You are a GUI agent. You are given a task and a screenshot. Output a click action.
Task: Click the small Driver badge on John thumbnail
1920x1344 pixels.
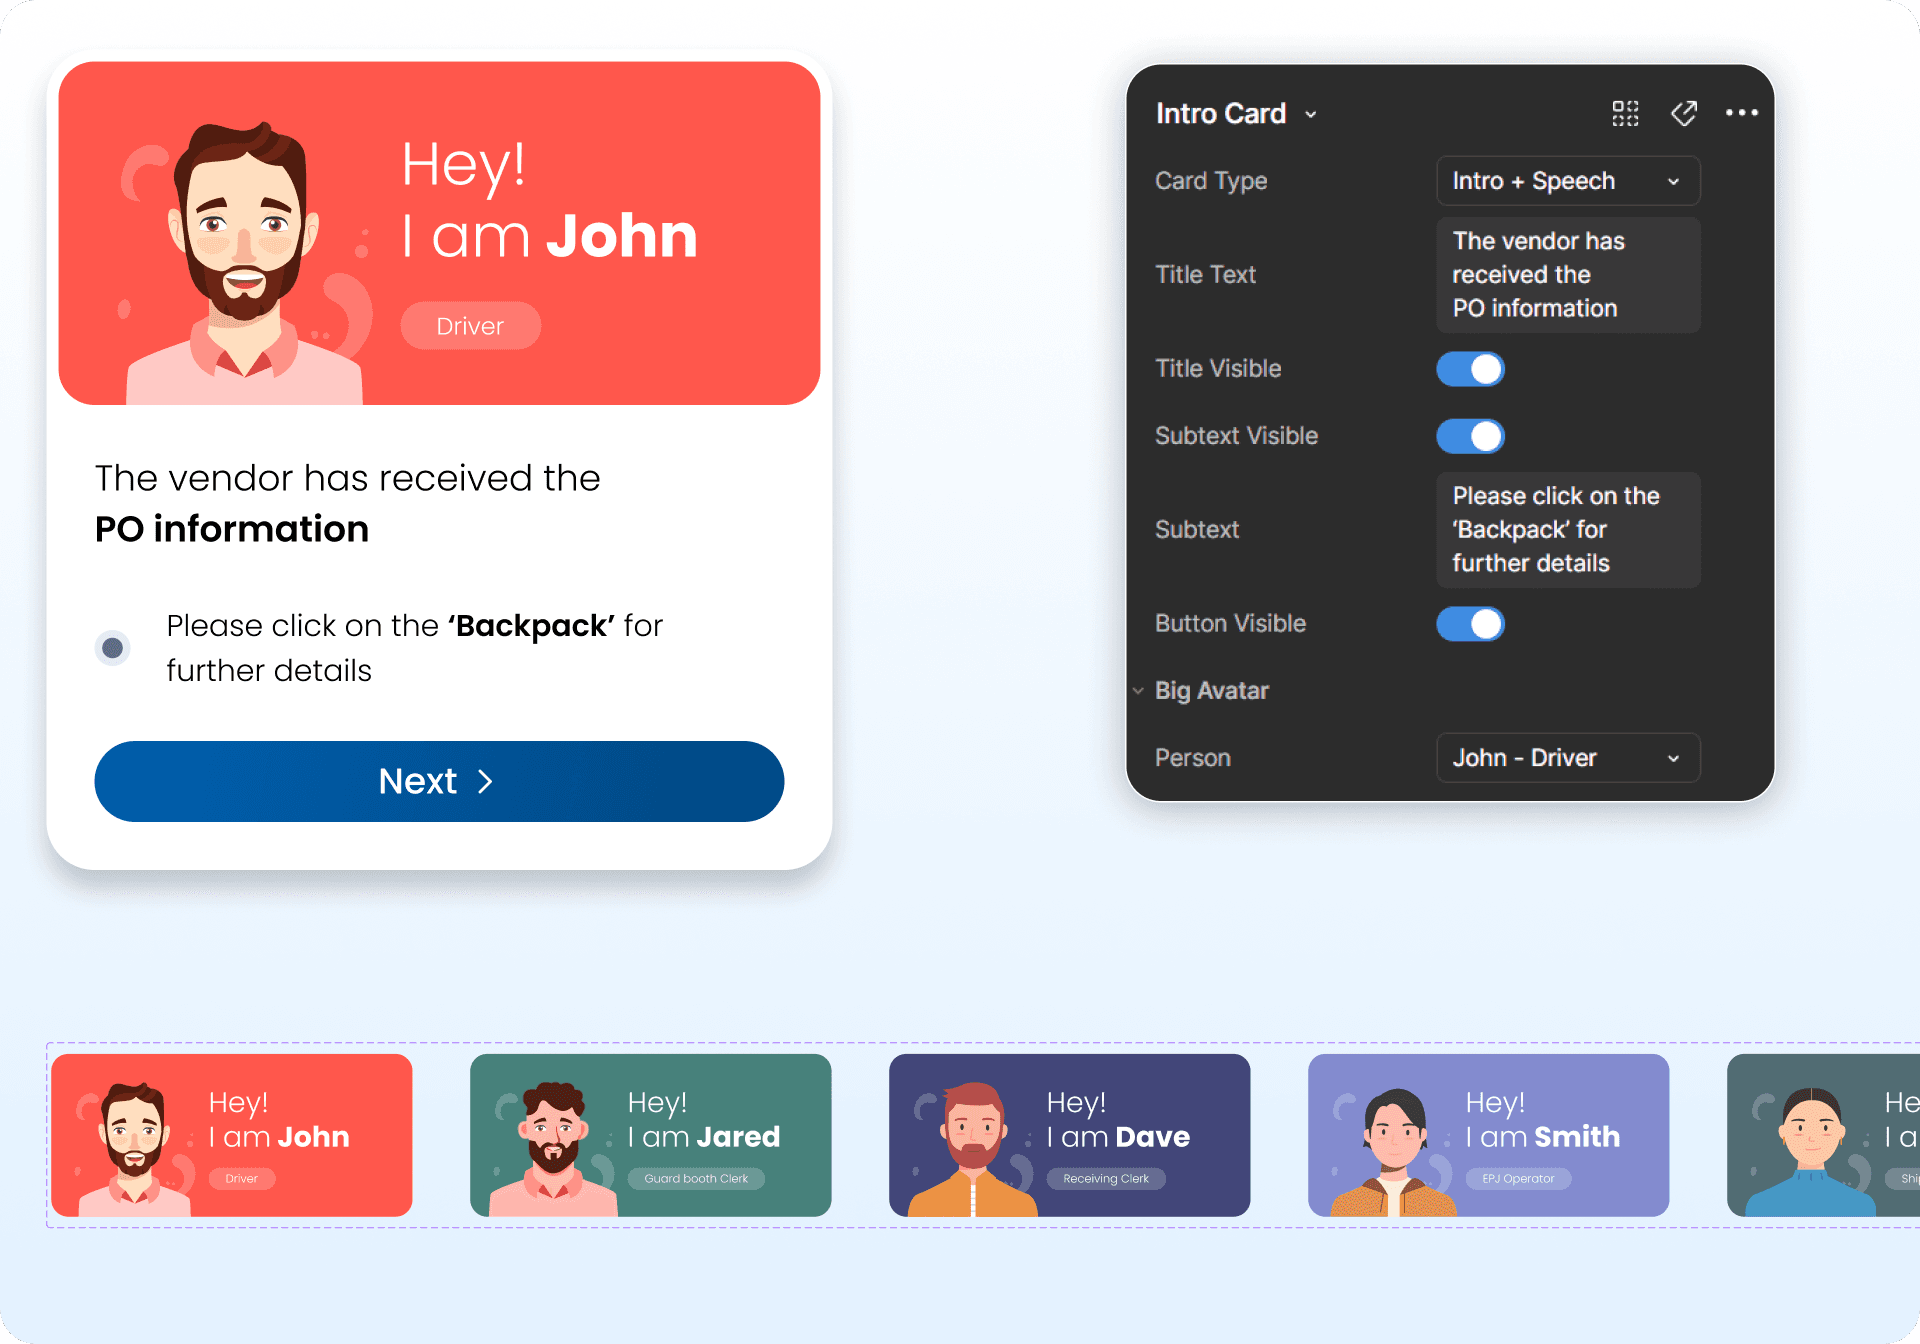pos(242,1179)
